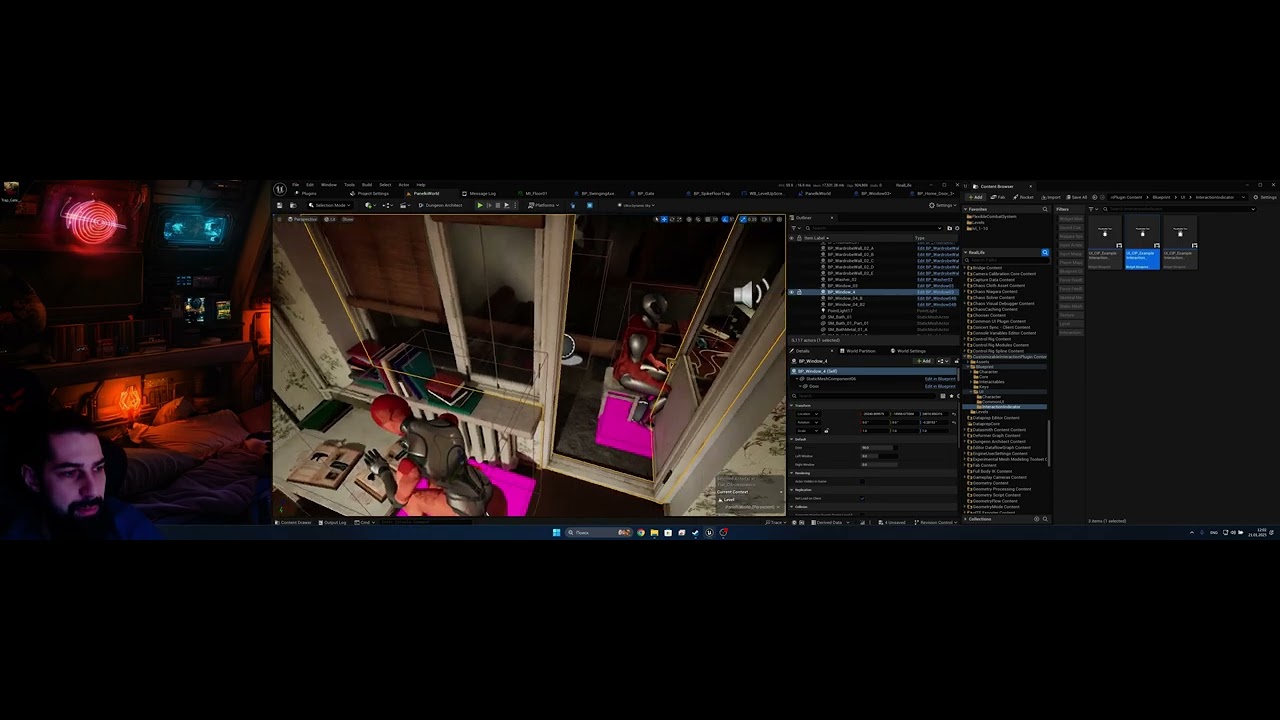Adjust the Door value slider
Viewport: 1280px width, 720px height.
[x=879, y=447]
